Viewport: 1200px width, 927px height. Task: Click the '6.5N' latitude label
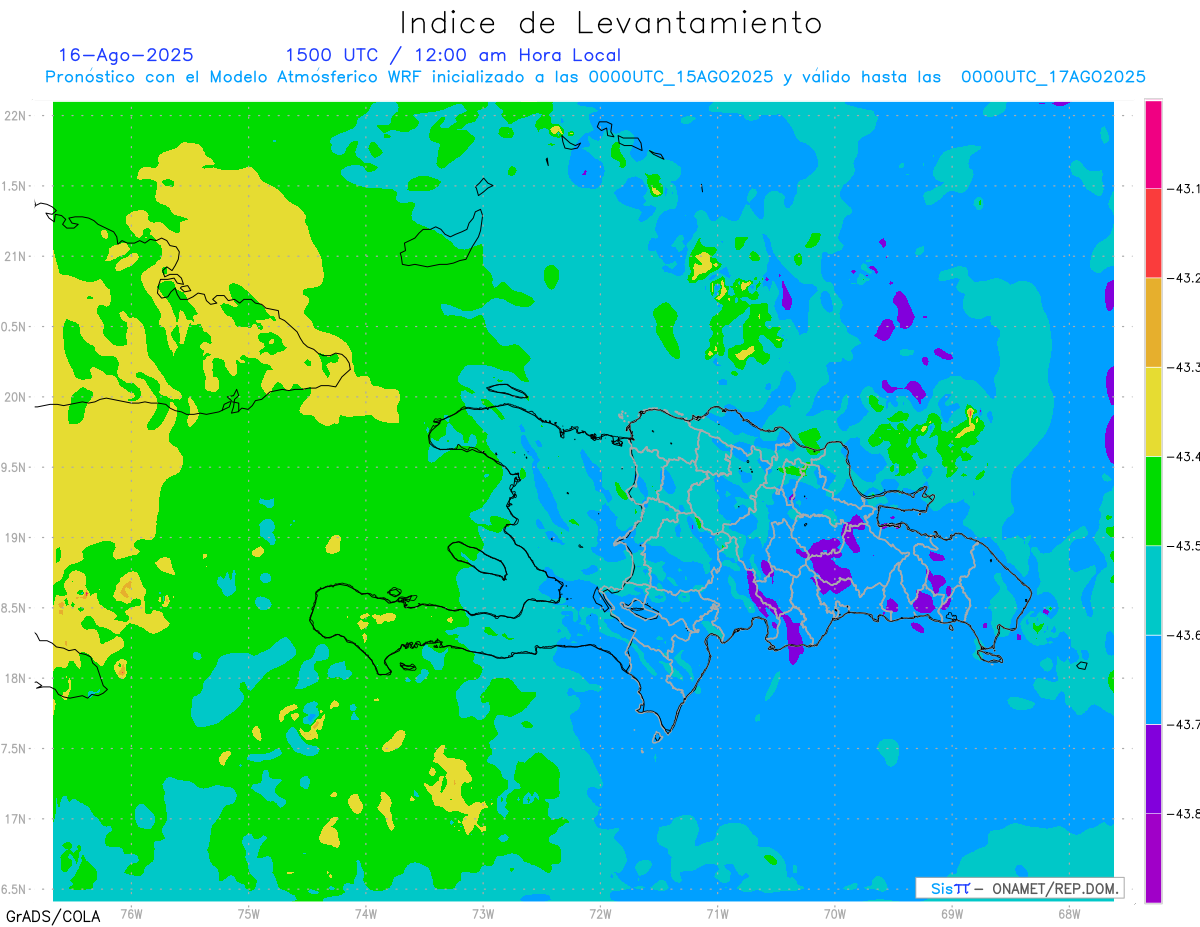tap(14, 889)
